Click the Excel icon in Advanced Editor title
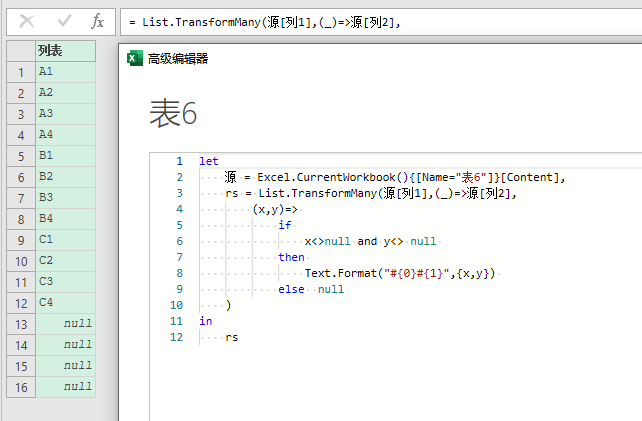 pos(135,59)
